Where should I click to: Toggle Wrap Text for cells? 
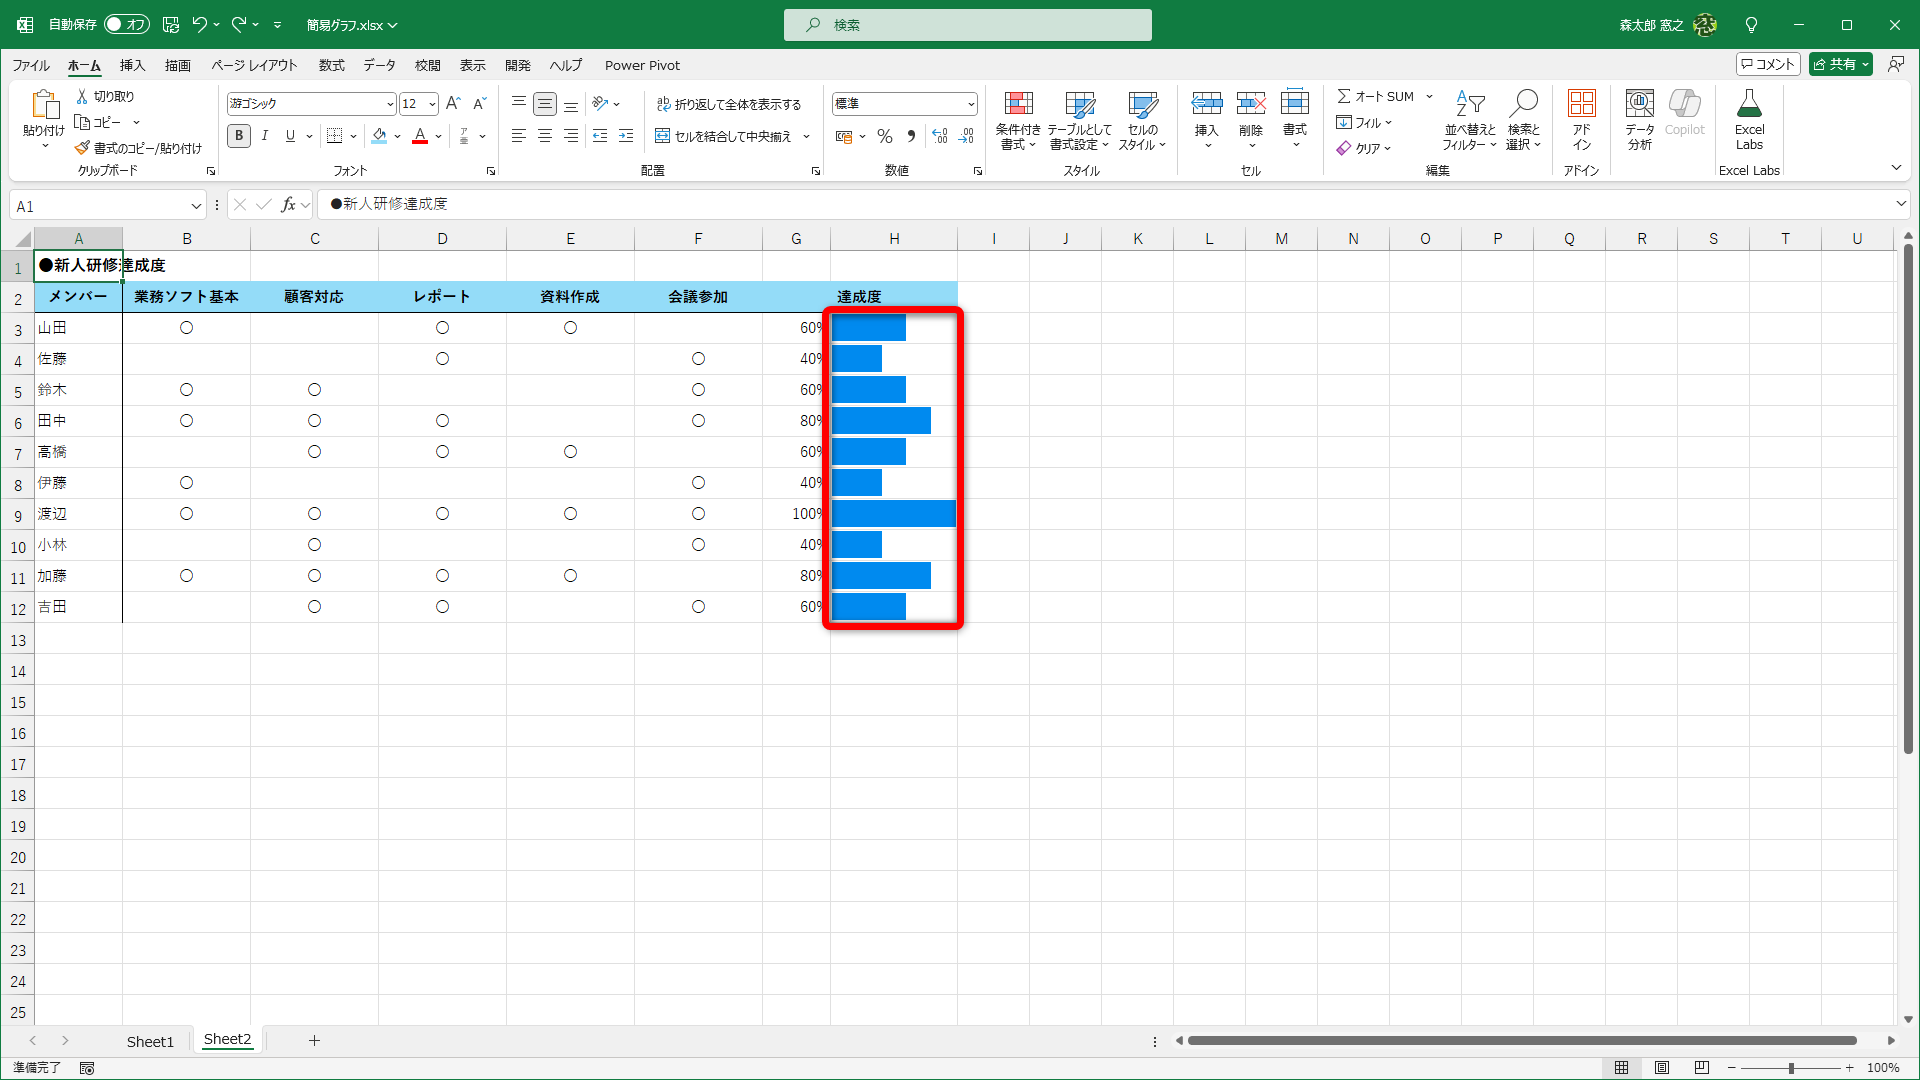[x=728, y=104]
